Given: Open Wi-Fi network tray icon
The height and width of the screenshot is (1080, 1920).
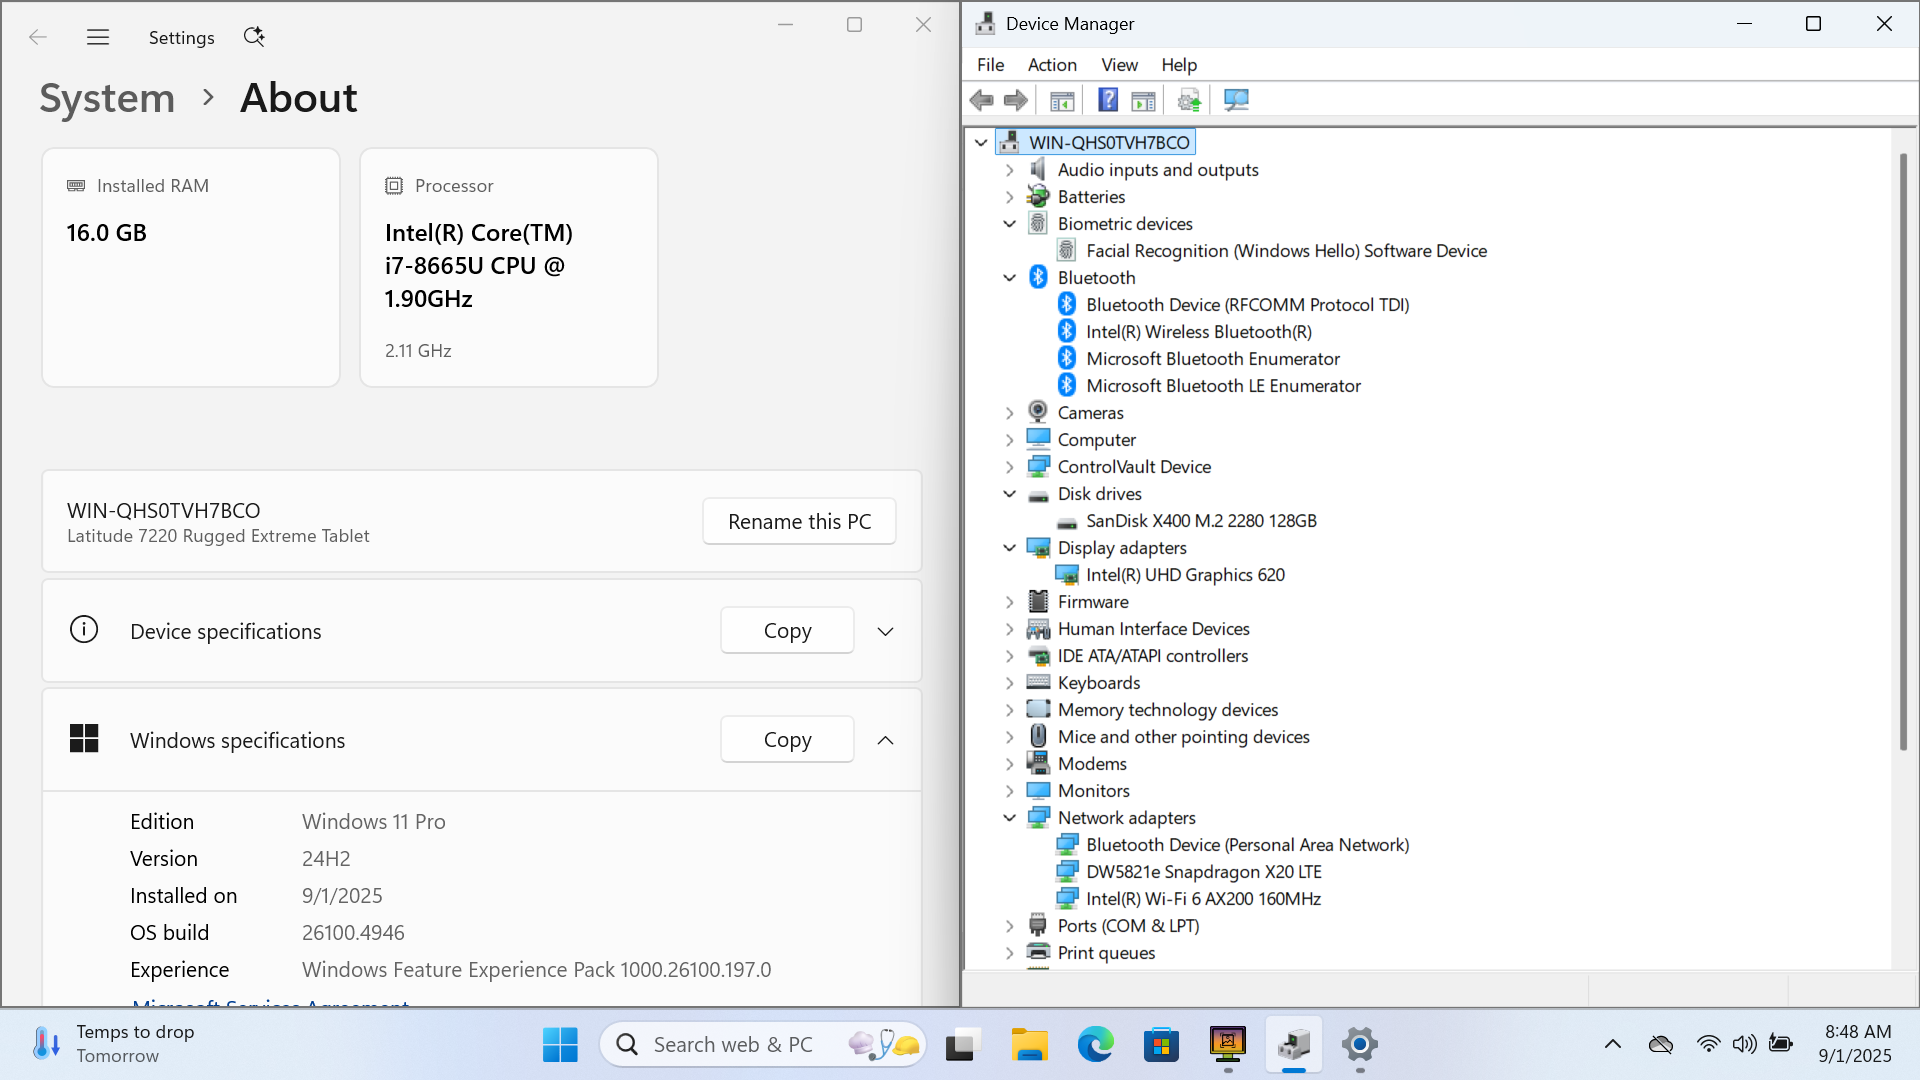Looking at the screenshot, I should coord(1708,1045).
